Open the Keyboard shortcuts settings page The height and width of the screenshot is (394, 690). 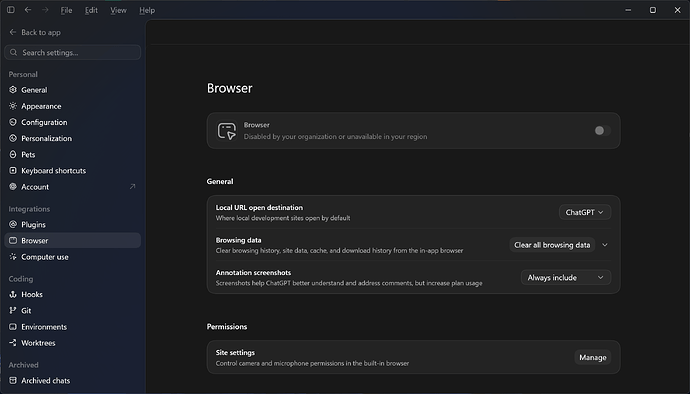(x=73, y=170)
